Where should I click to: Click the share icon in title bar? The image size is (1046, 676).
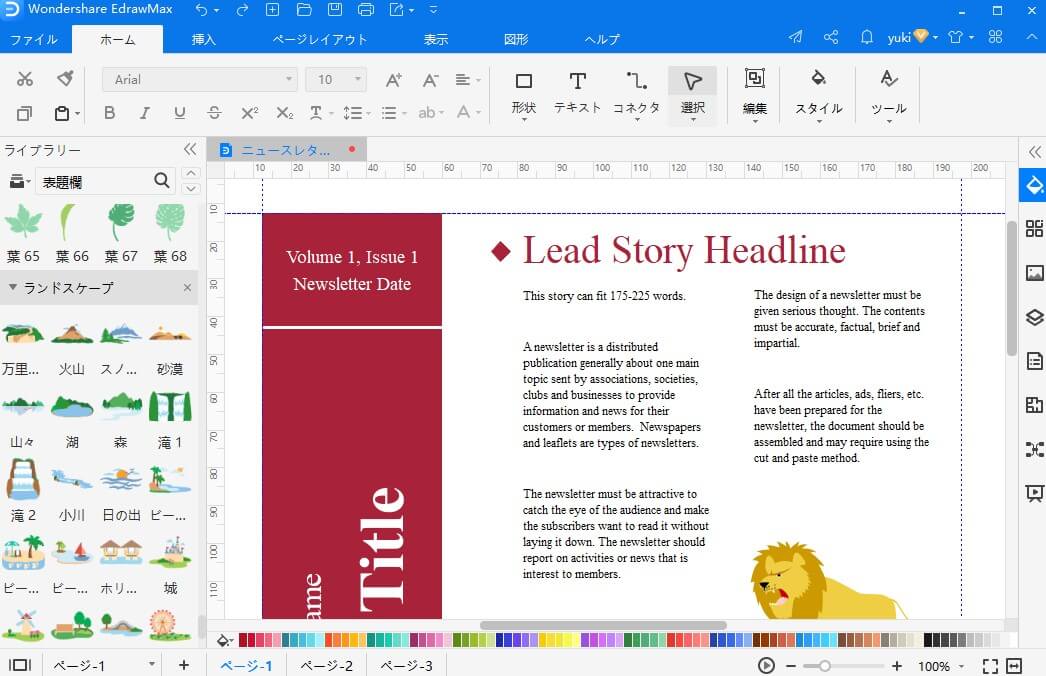click(x=831, y=38)
